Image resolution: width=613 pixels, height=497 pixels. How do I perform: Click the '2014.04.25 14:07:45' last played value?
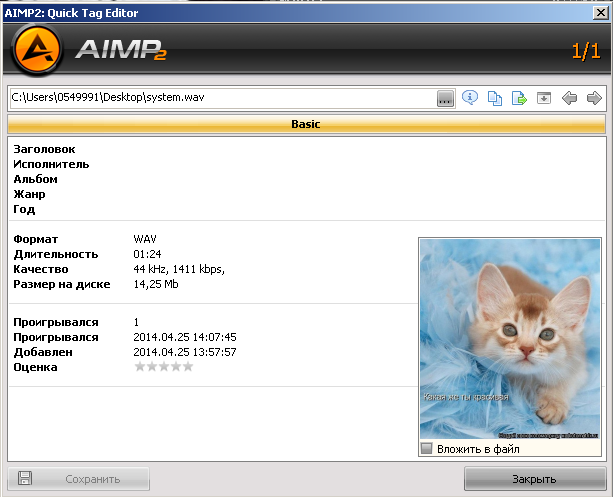[185, 337]
